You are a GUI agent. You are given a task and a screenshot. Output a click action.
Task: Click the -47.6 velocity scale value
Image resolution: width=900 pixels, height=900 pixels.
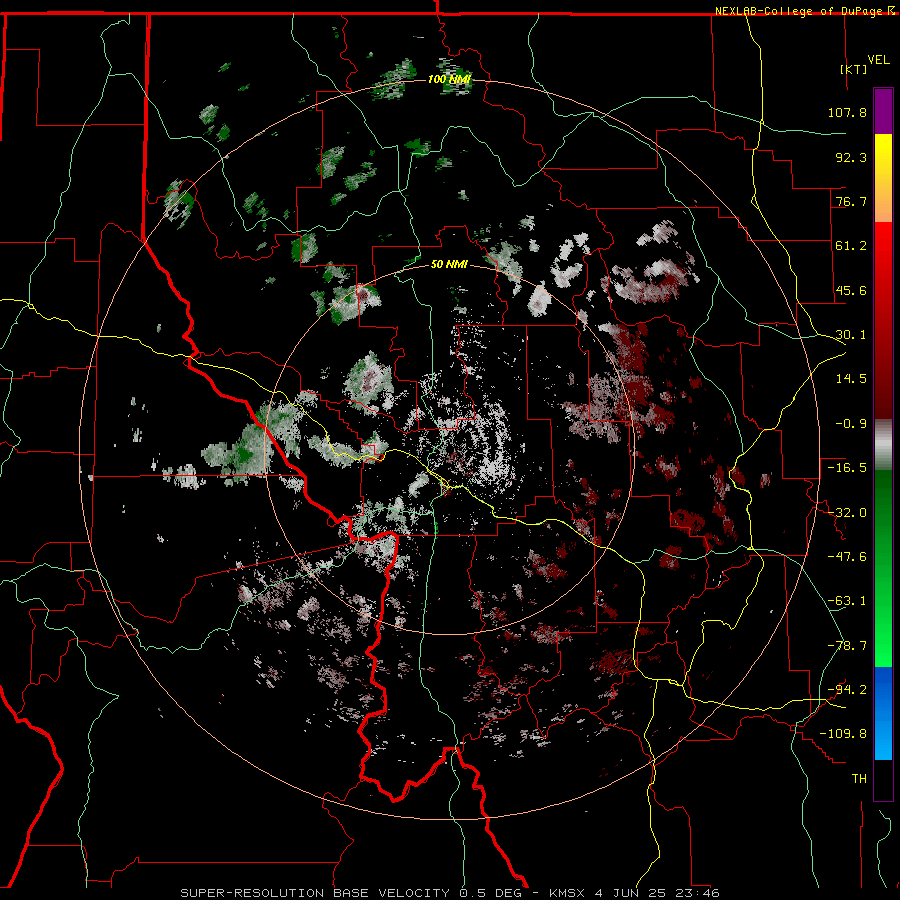pyautogui.click(x=847, y=557)
